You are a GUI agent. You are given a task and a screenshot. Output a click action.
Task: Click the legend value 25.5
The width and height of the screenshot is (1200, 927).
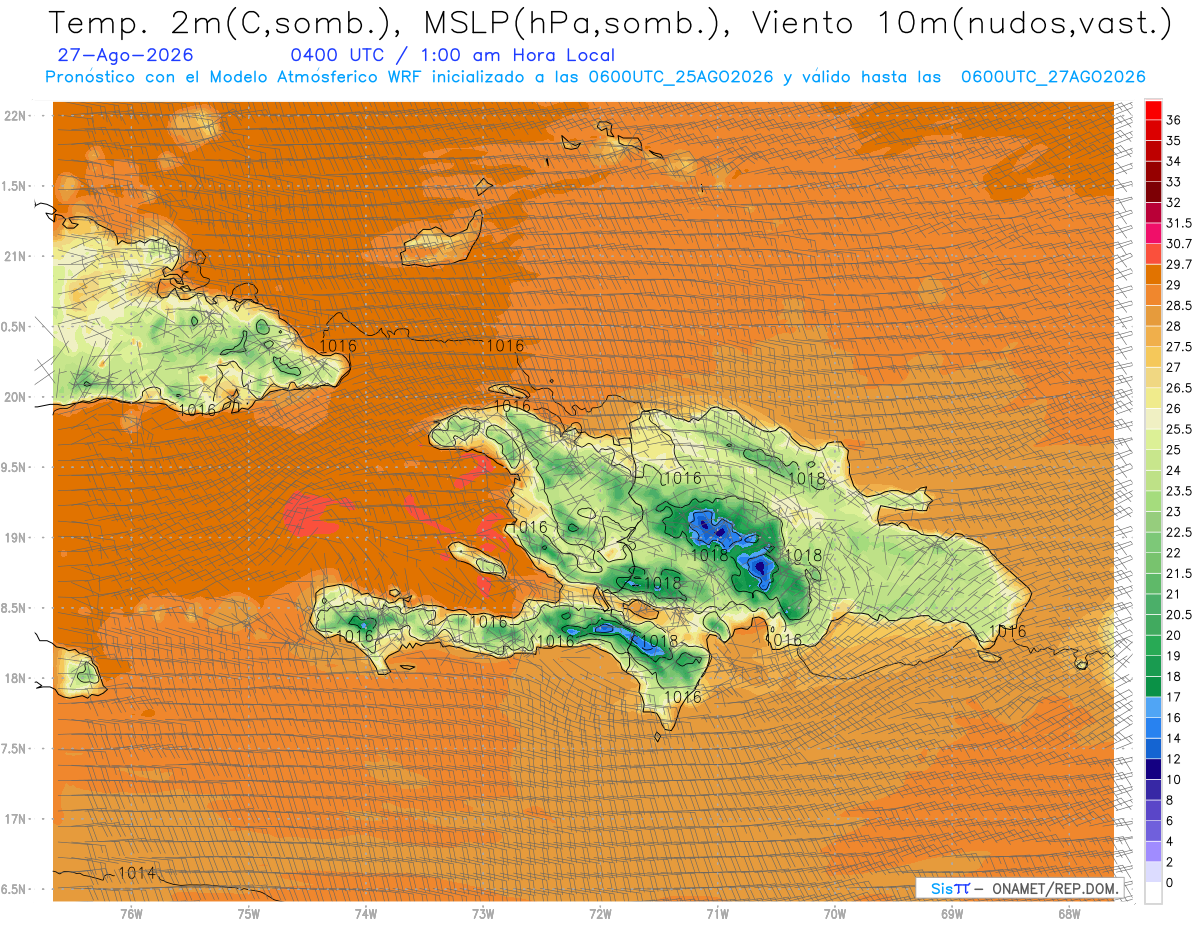pos(1178,429)
